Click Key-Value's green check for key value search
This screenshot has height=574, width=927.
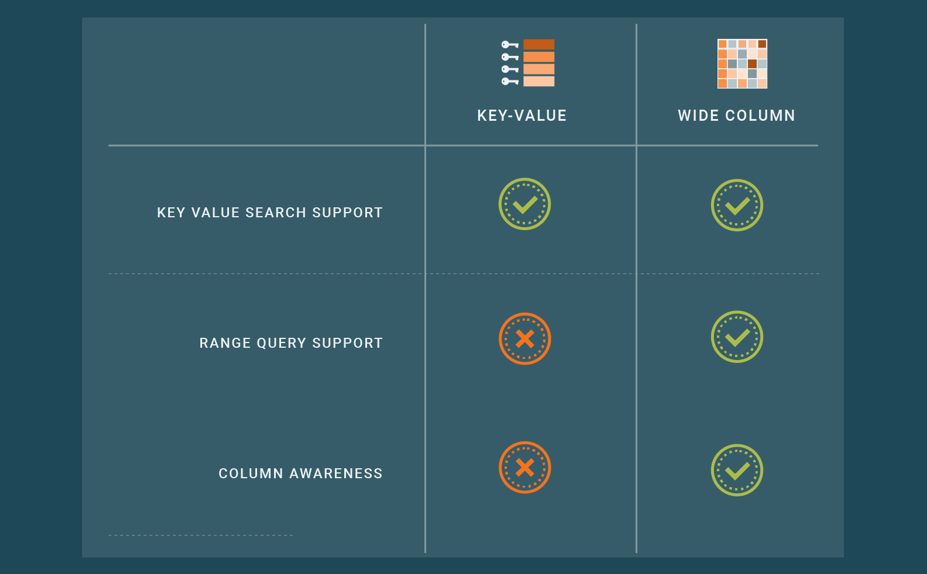[x=525, y=204]
